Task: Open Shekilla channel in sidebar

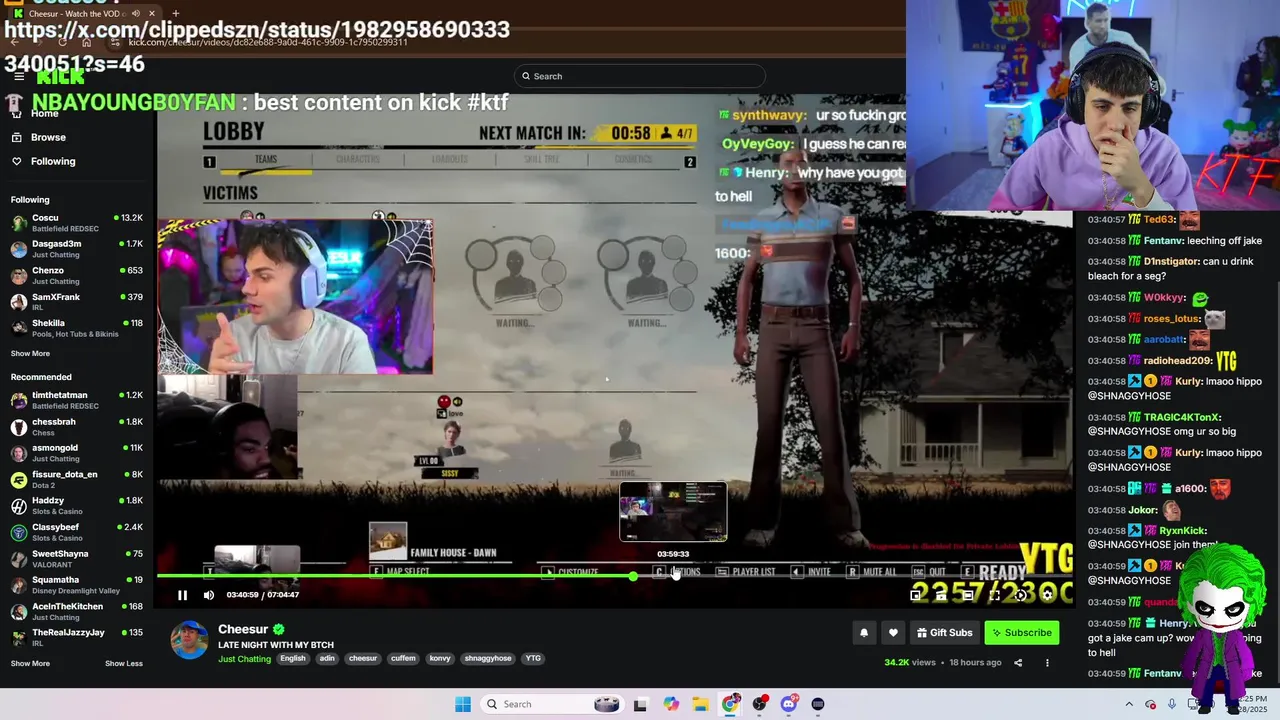Action: pos(77,328)
